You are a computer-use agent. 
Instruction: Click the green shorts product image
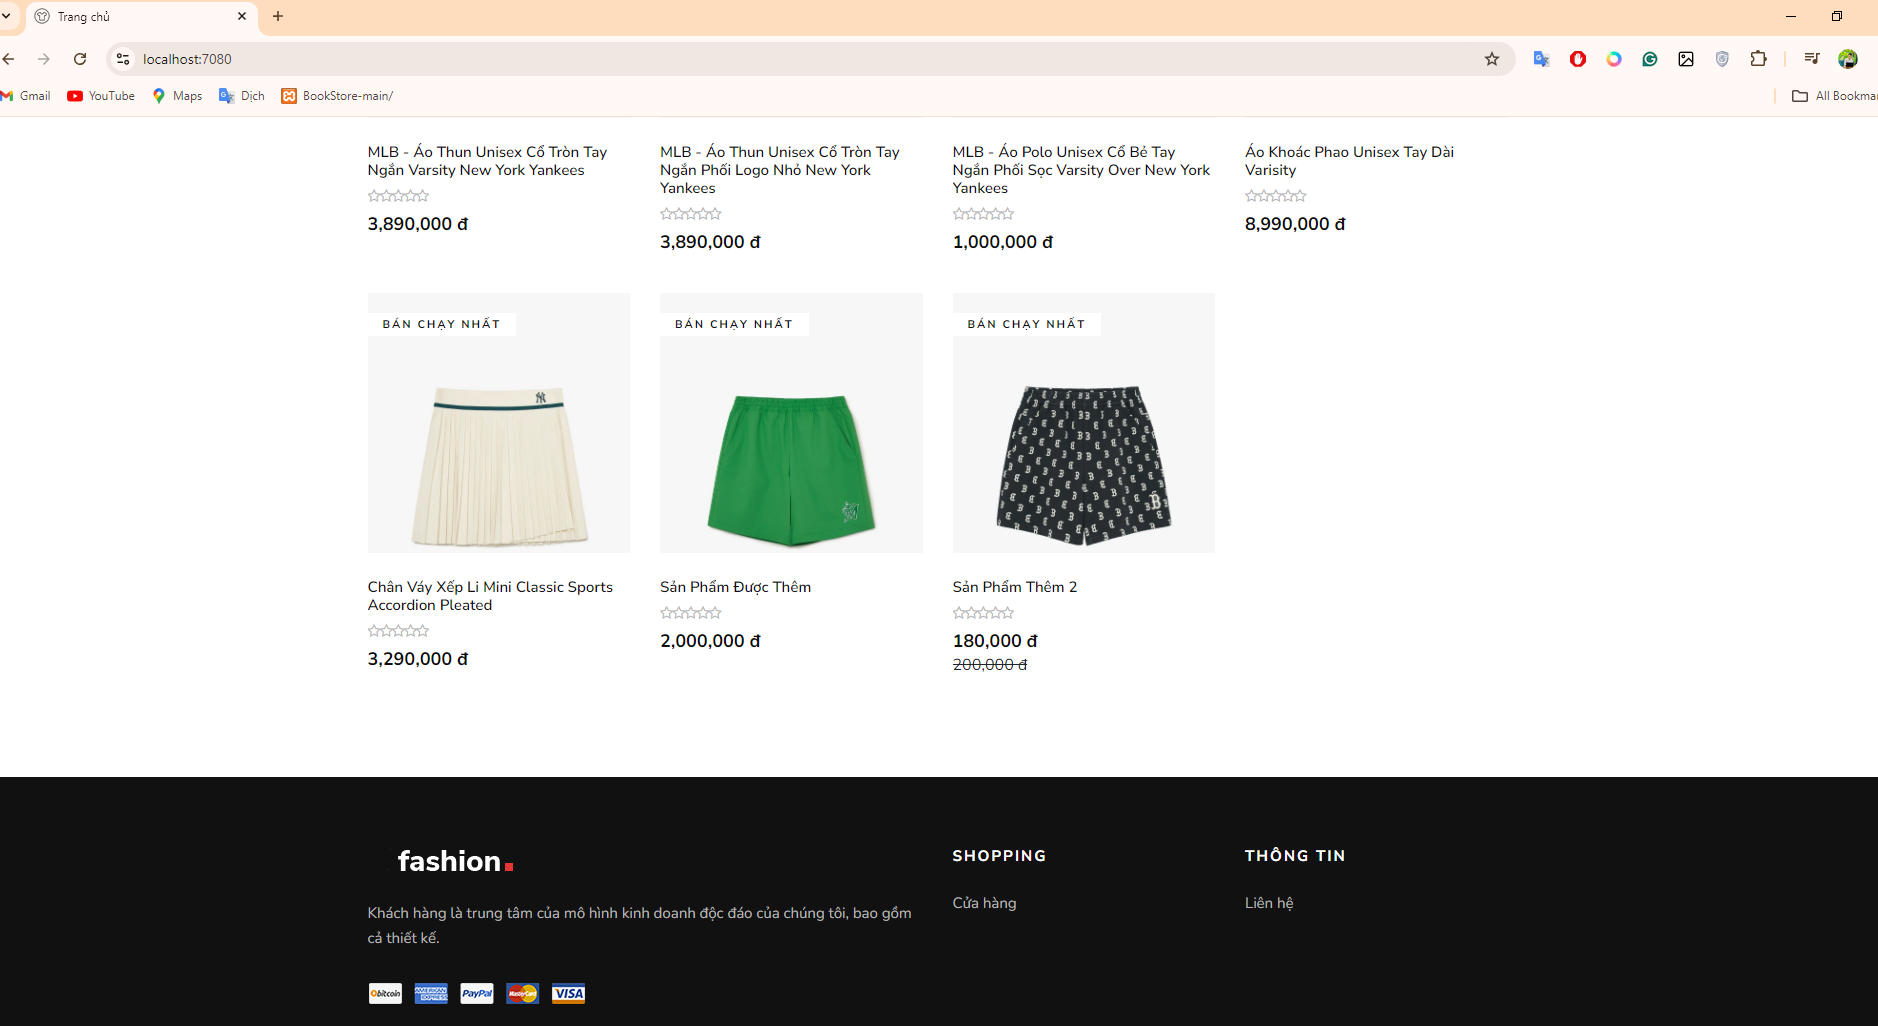[x=791, y=423]
